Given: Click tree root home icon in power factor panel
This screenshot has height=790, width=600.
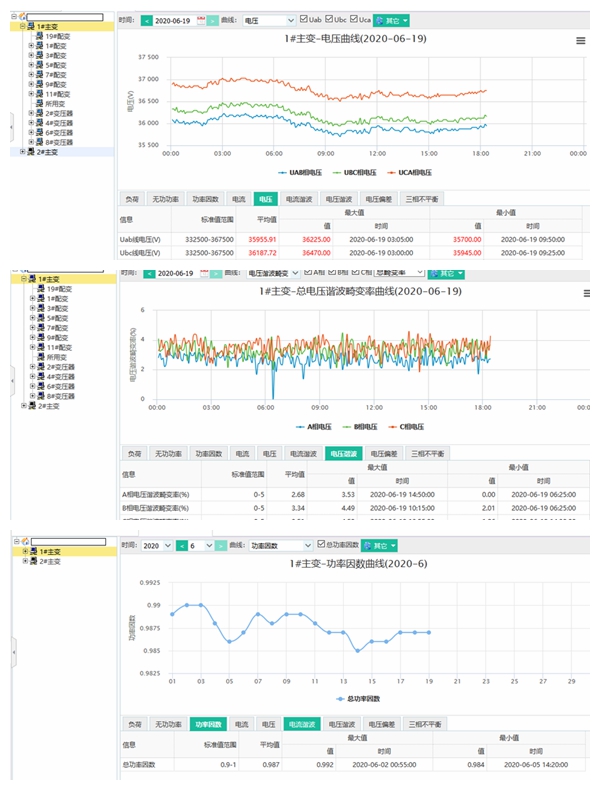Looking at the screenshot, I should 25,542.
